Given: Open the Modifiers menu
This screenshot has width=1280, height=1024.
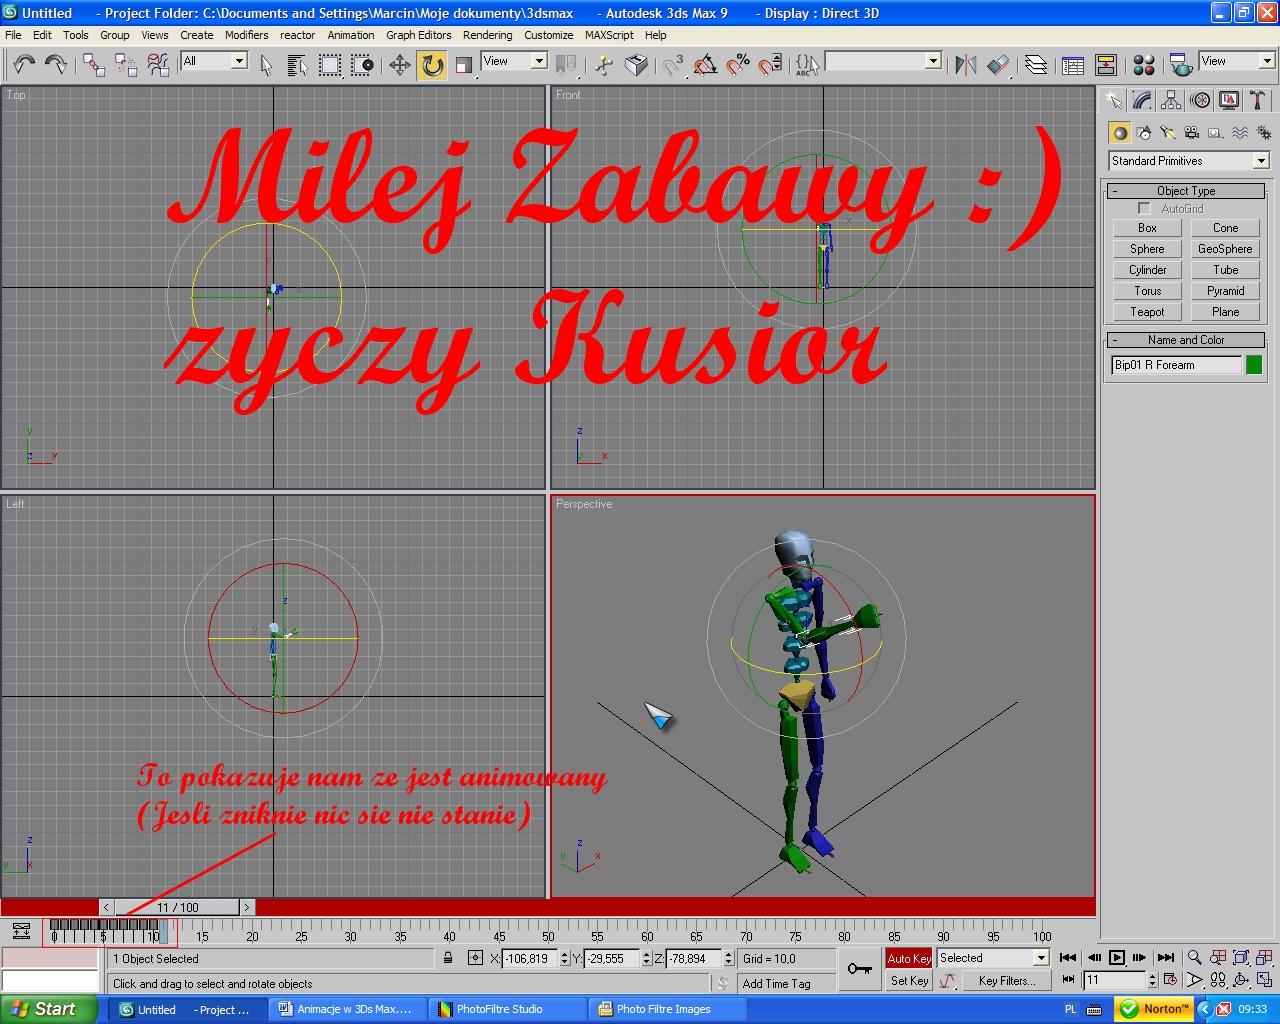Looking at the screenshot, I should click(246, 35).
